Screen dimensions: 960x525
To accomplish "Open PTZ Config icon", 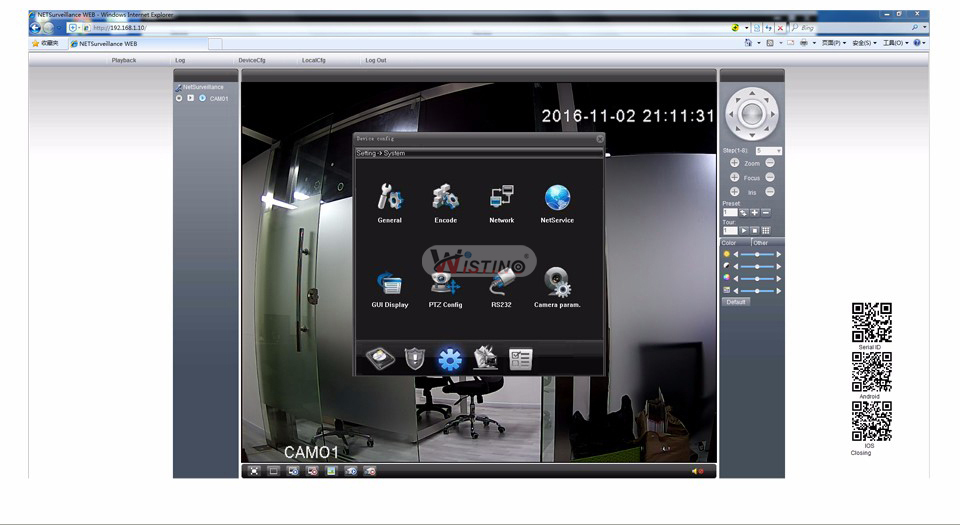I will click(445, 284).
